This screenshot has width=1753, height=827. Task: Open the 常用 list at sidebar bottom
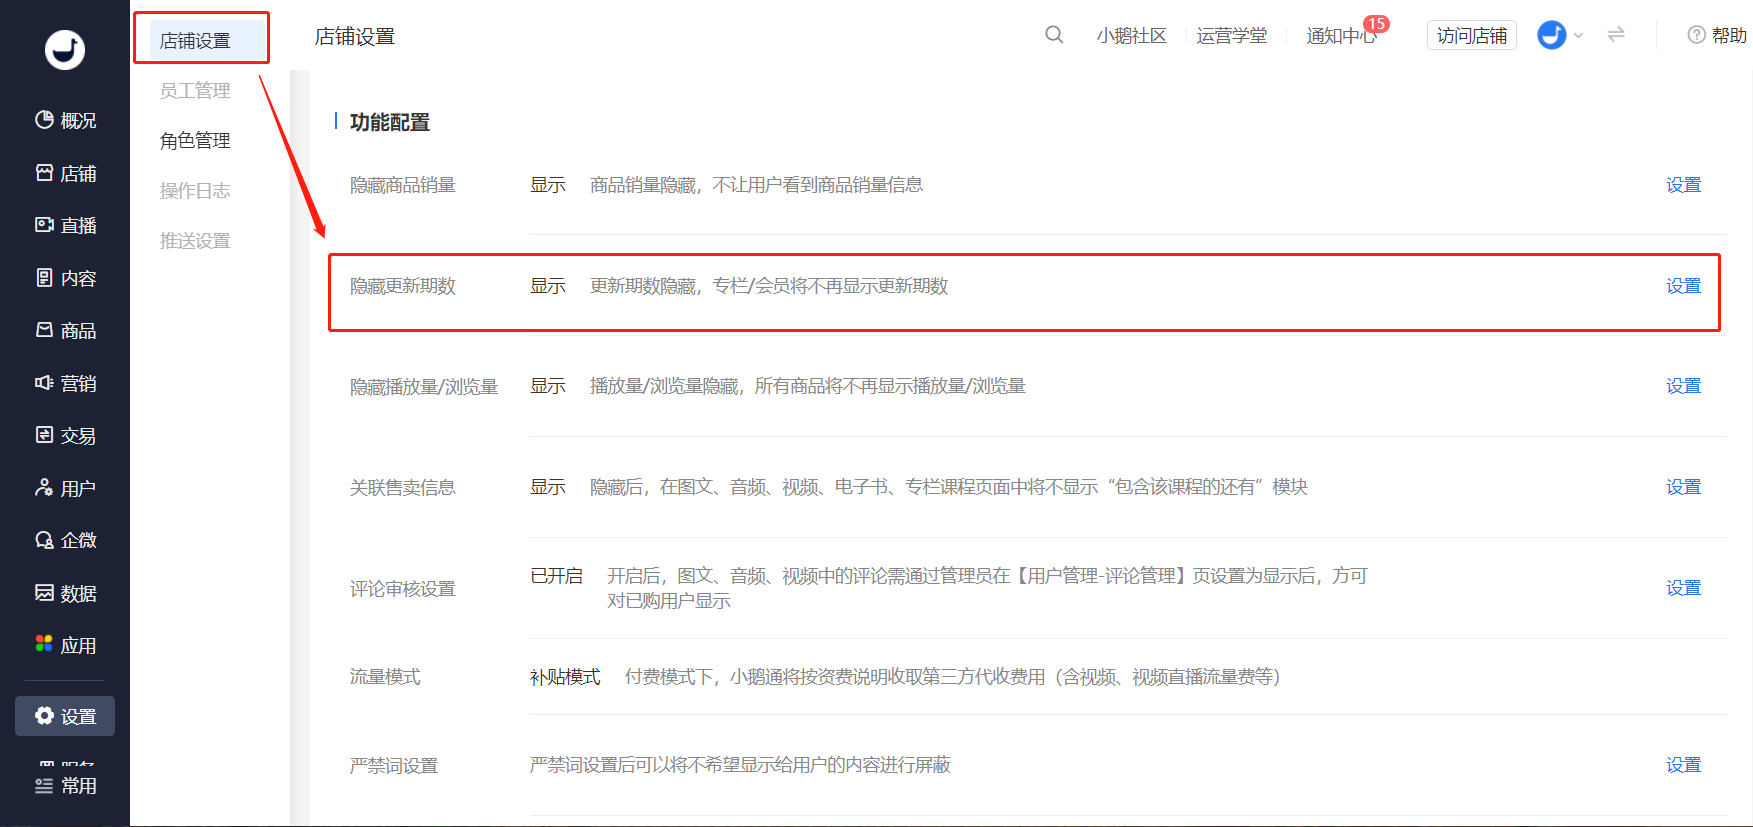pyautogui.click(x=65, y=786)
